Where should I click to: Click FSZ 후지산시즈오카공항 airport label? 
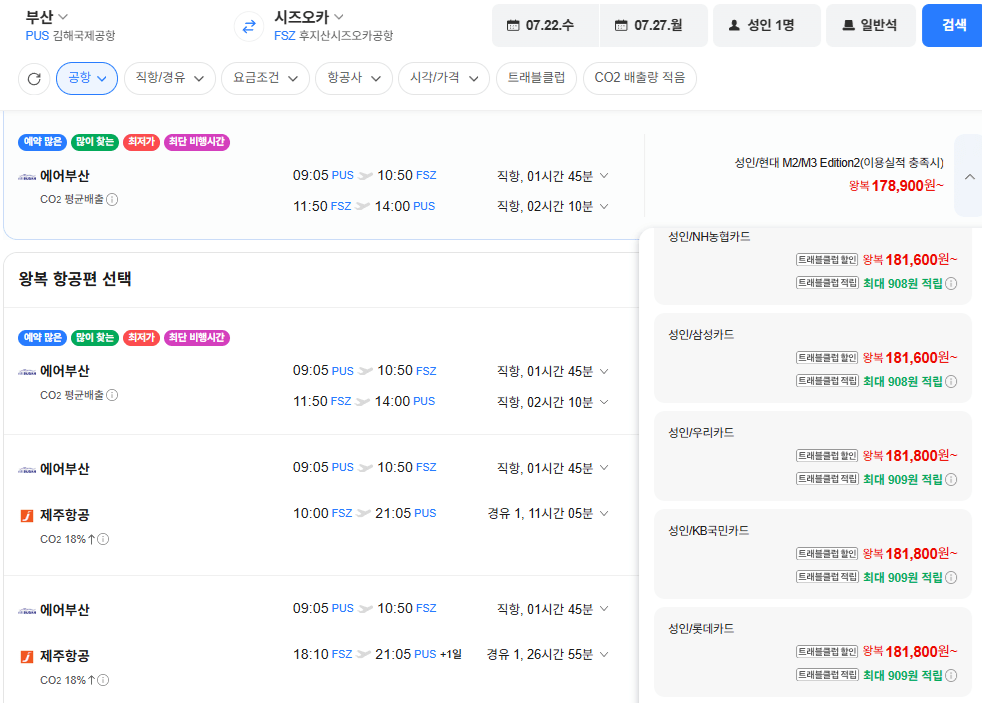[x=333, y=36]
